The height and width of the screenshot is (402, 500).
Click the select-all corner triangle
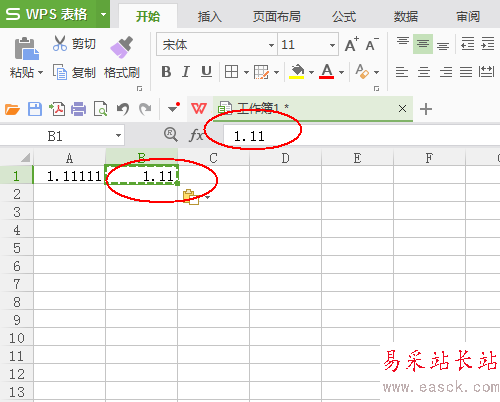25,157
